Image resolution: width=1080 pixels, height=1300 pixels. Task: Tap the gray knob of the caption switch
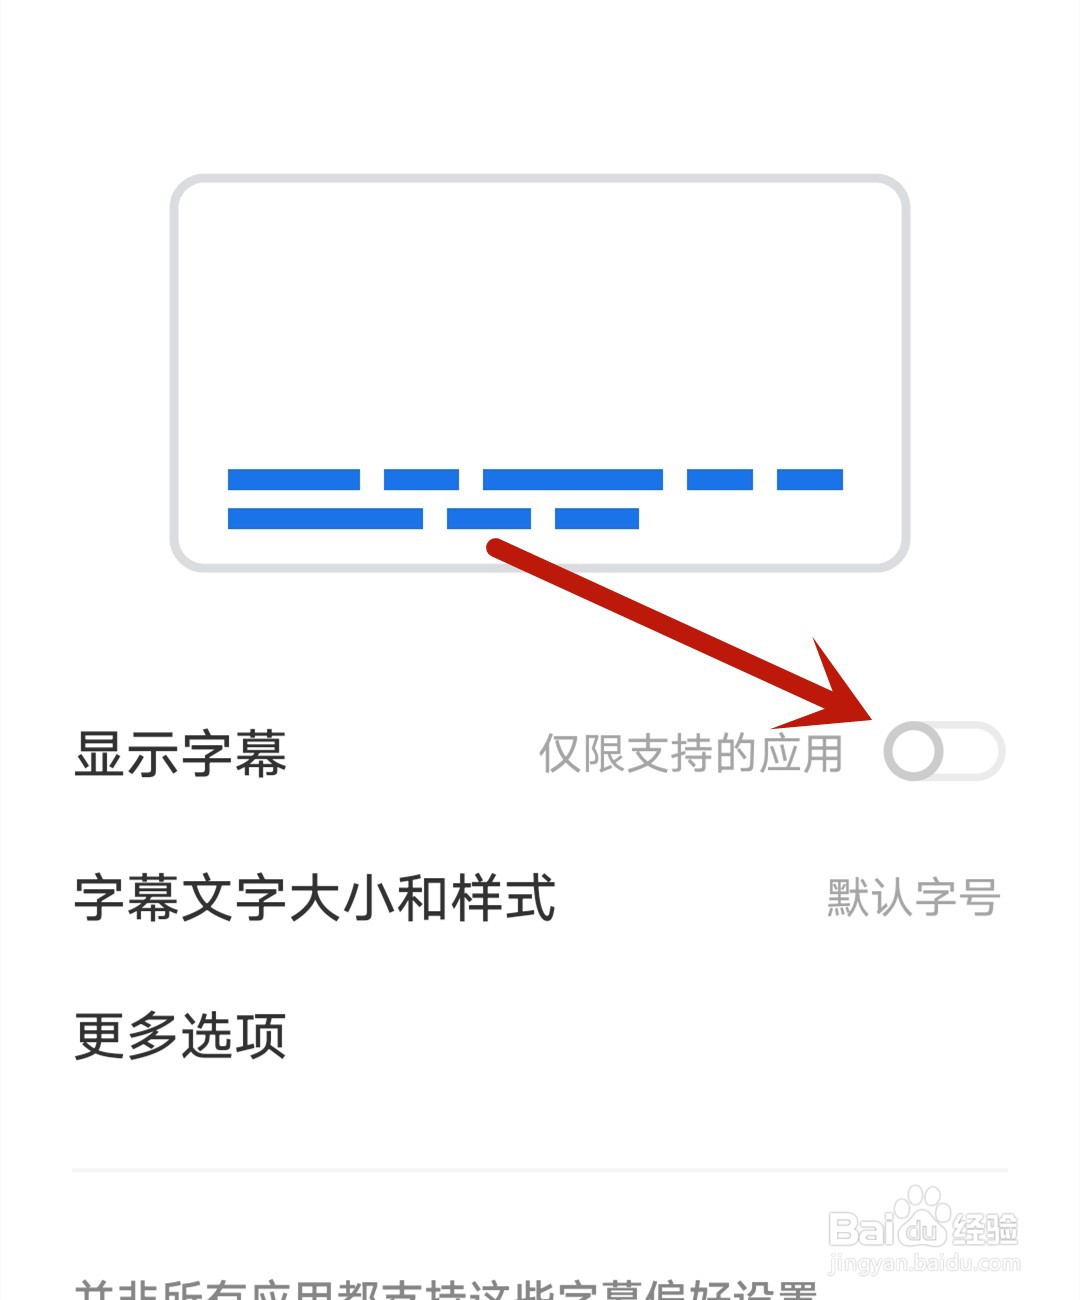(x=914, y=752)
